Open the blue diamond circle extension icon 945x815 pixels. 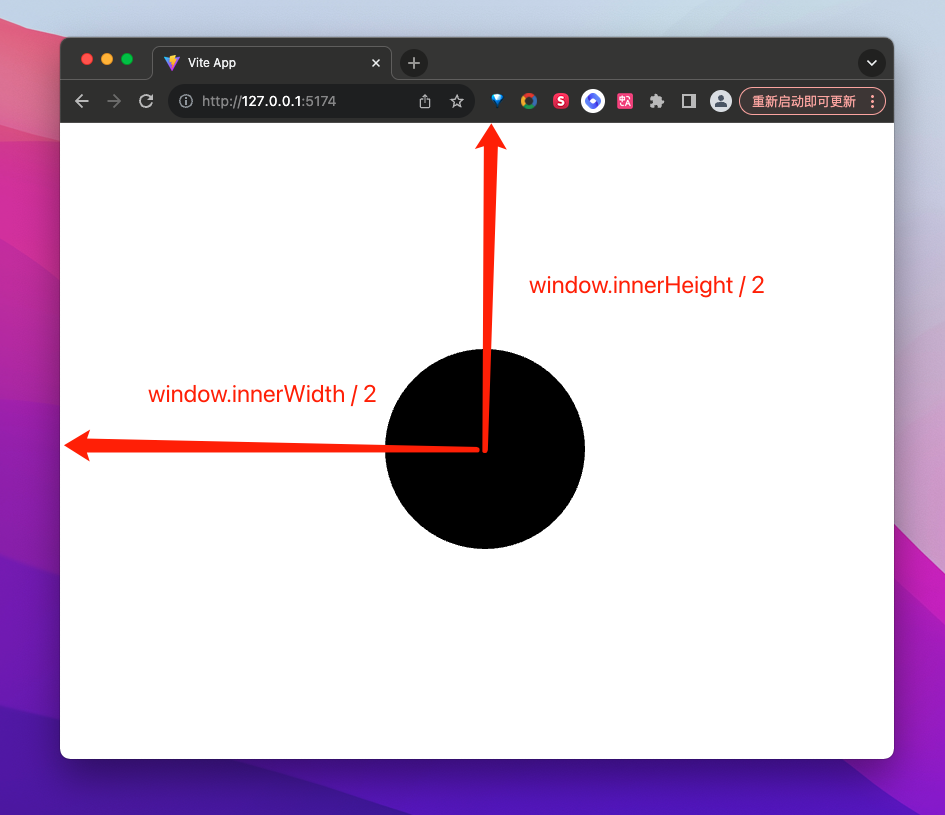pos(593,101)
